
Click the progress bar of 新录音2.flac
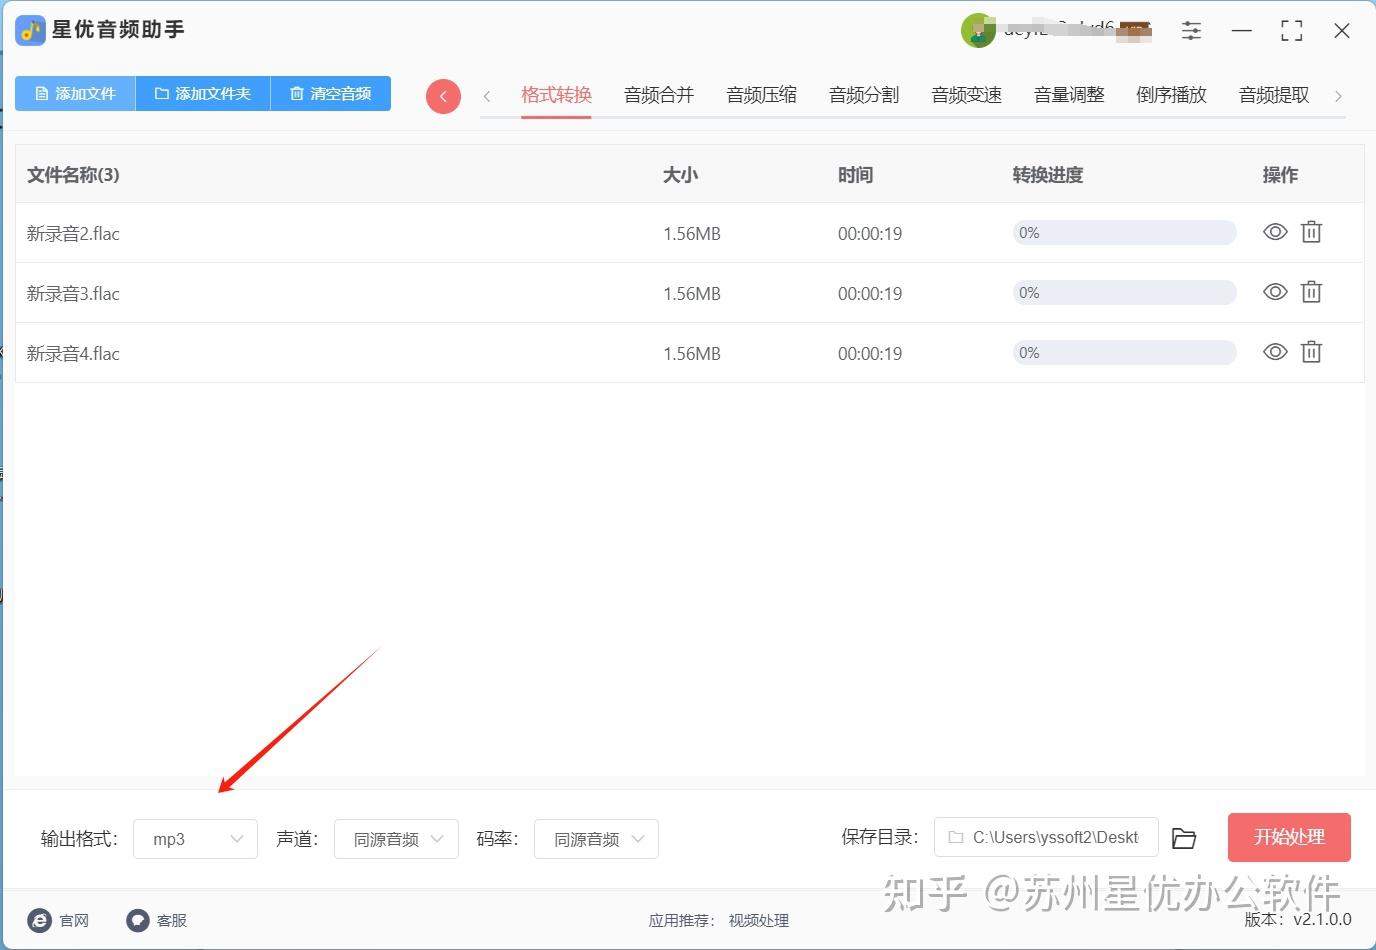1123,232
